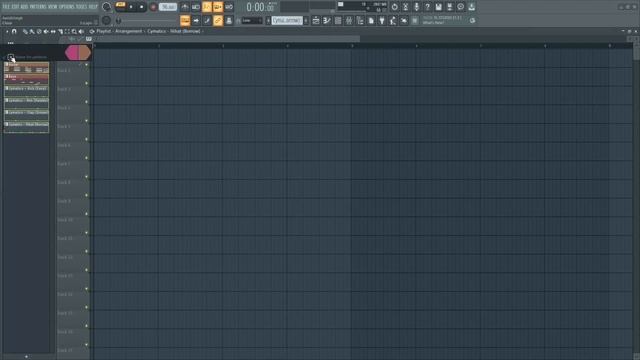Open the Channel rack view

click(338, 20)
